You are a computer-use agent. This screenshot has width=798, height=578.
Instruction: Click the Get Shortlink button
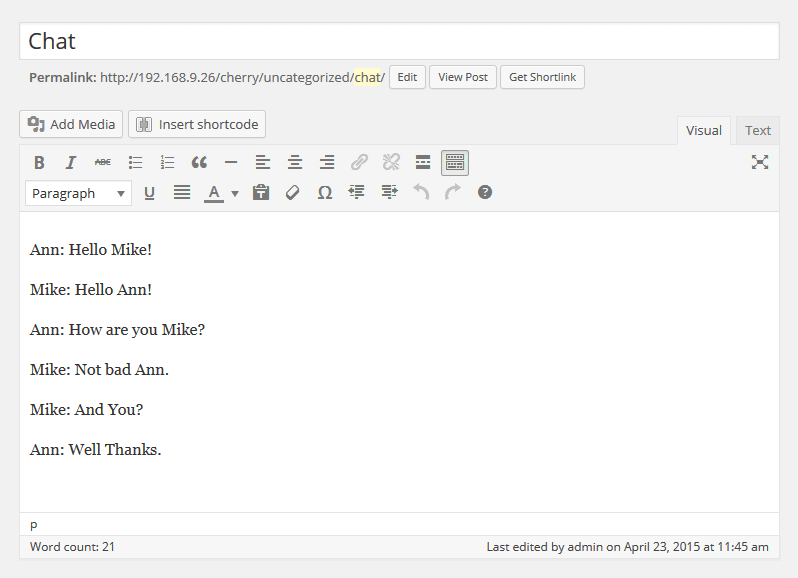click(542, 77)
